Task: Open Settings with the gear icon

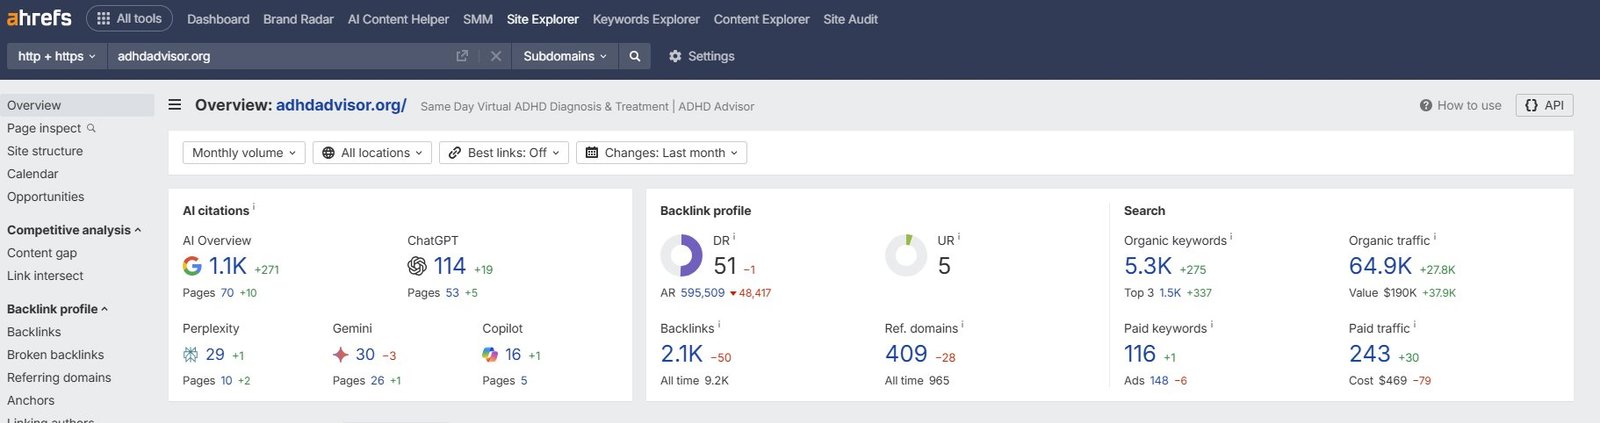Action: point(701,56)
